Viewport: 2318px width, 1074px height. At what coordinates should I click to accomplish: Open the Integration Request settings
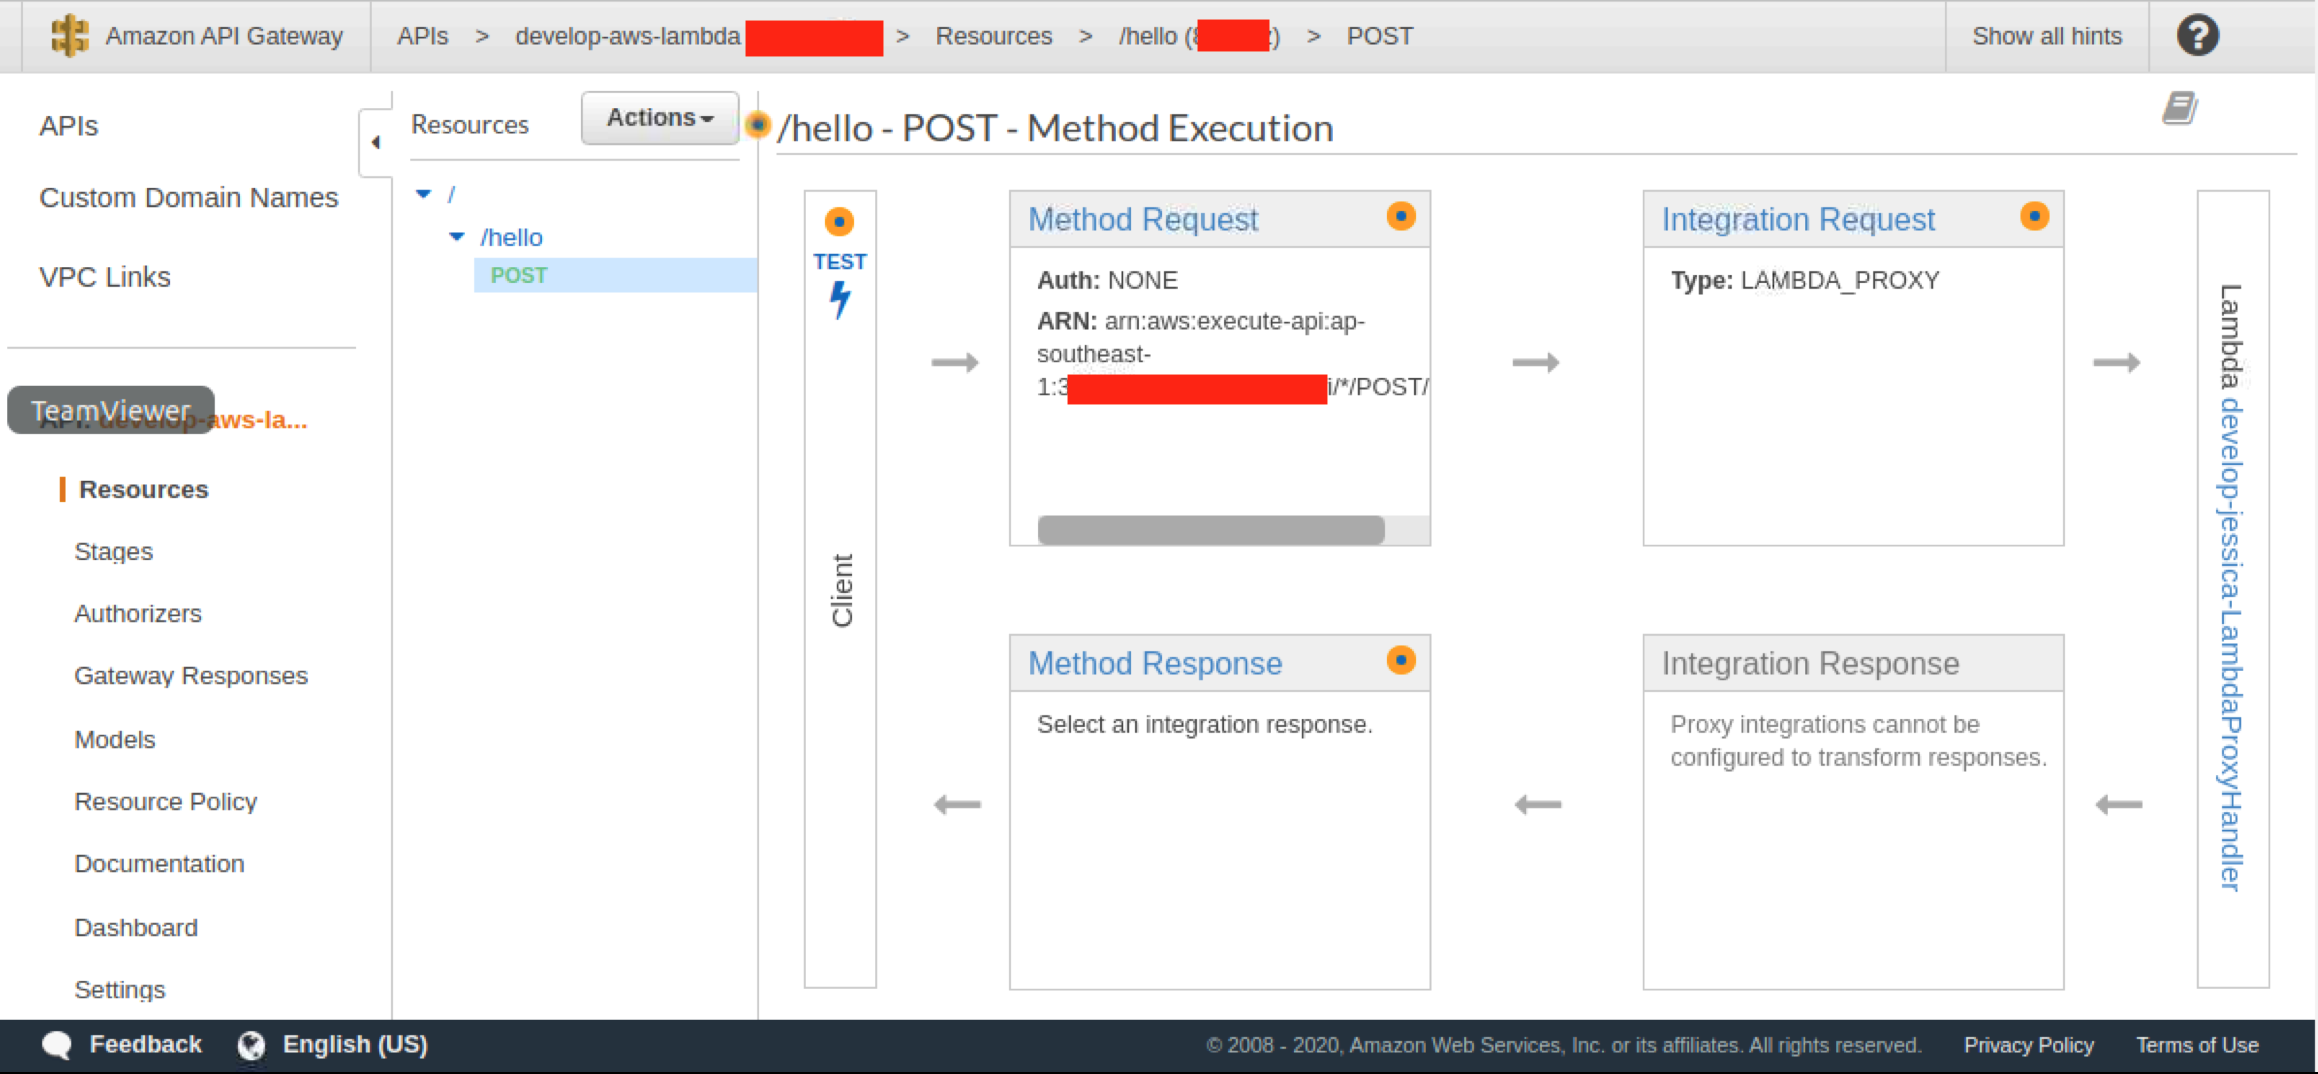tap(1798, 219)
